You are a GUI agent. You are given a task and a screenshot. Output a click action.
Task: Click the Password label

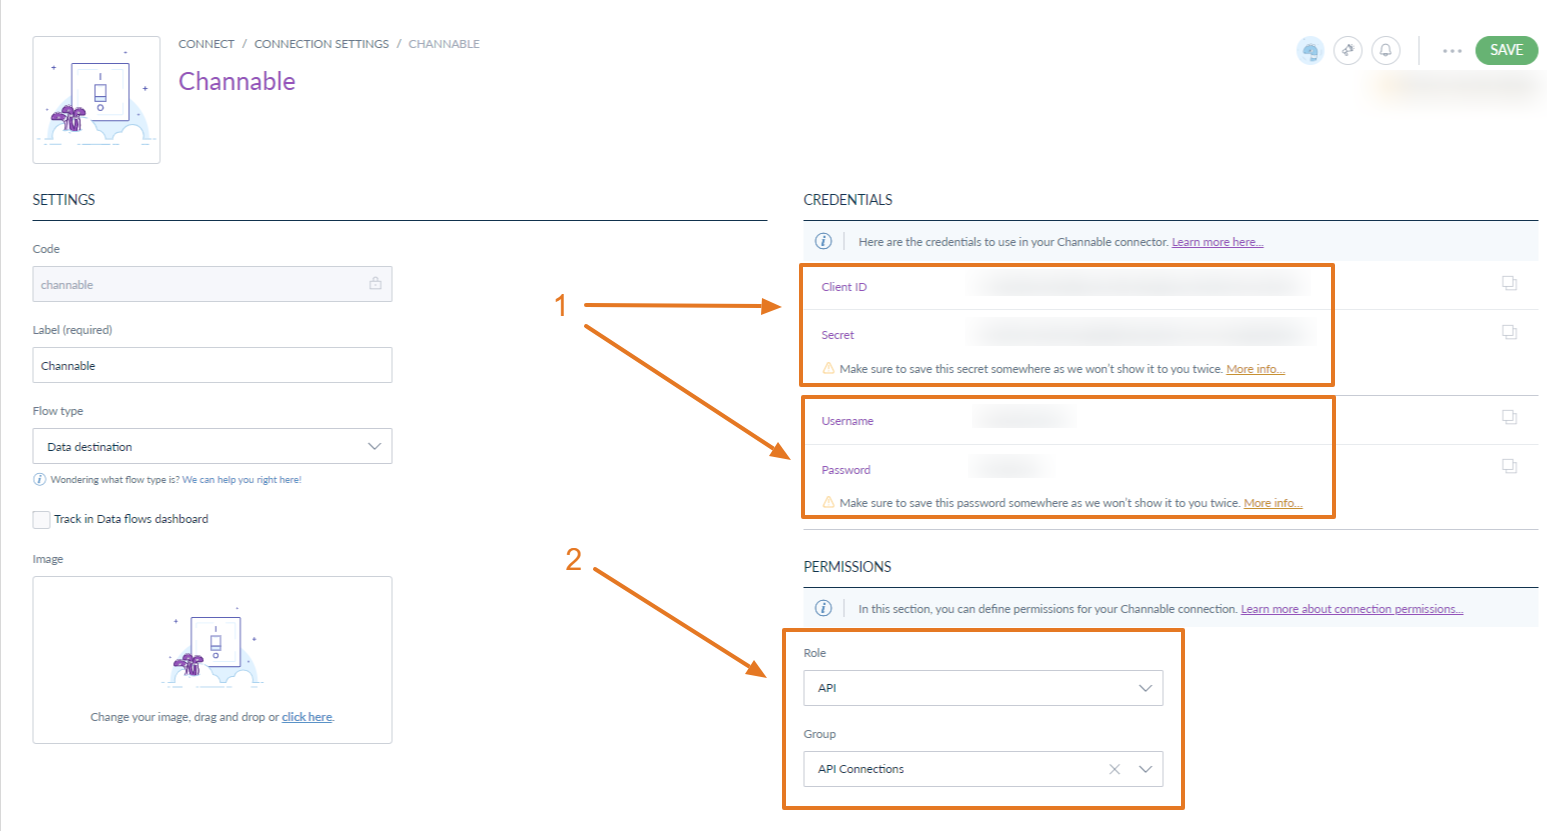[x=846, y=470]
